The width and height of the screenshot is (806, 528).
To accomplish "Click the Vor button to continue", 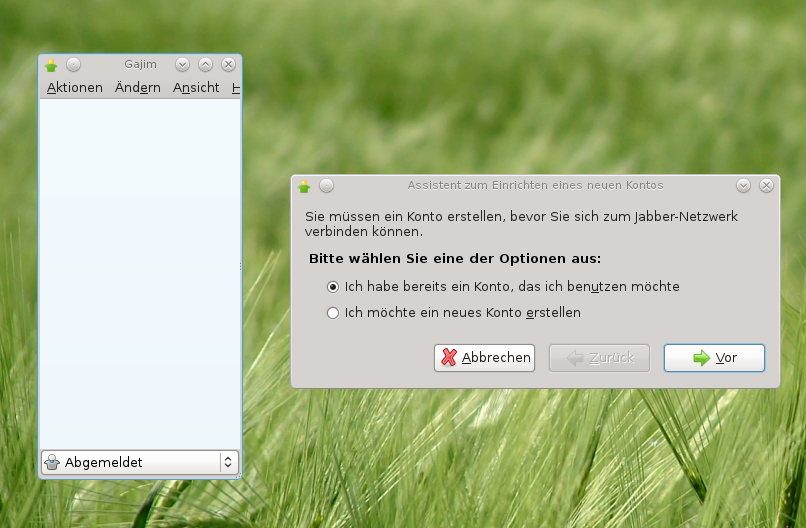I will pyautogui.click(x=714, y=358).
